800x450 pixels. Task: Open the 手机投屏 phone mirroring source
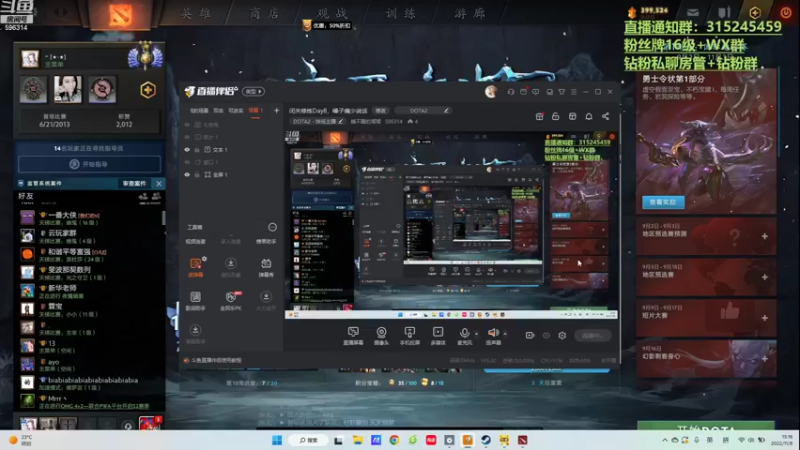coord(409,336)
